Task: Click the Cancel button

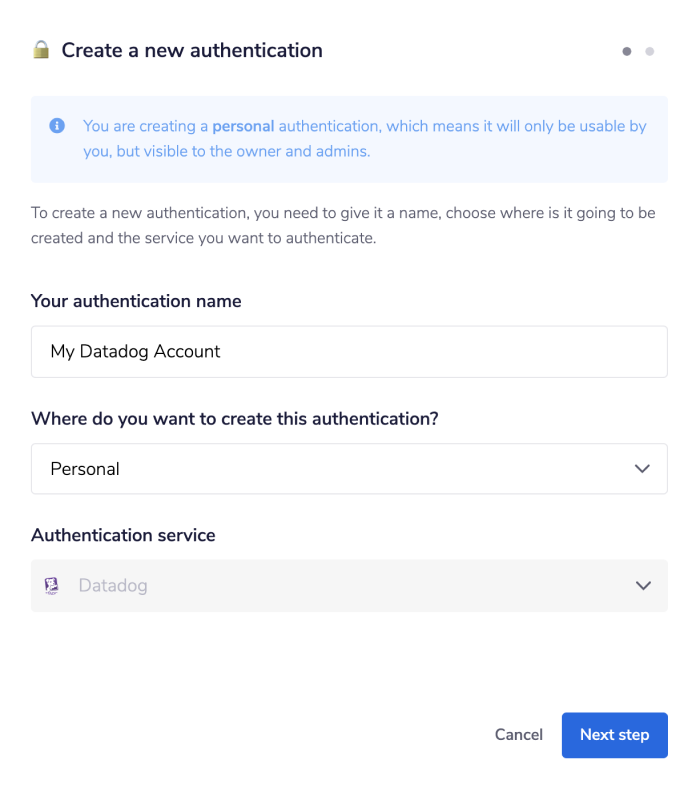Action: (518, 735)
